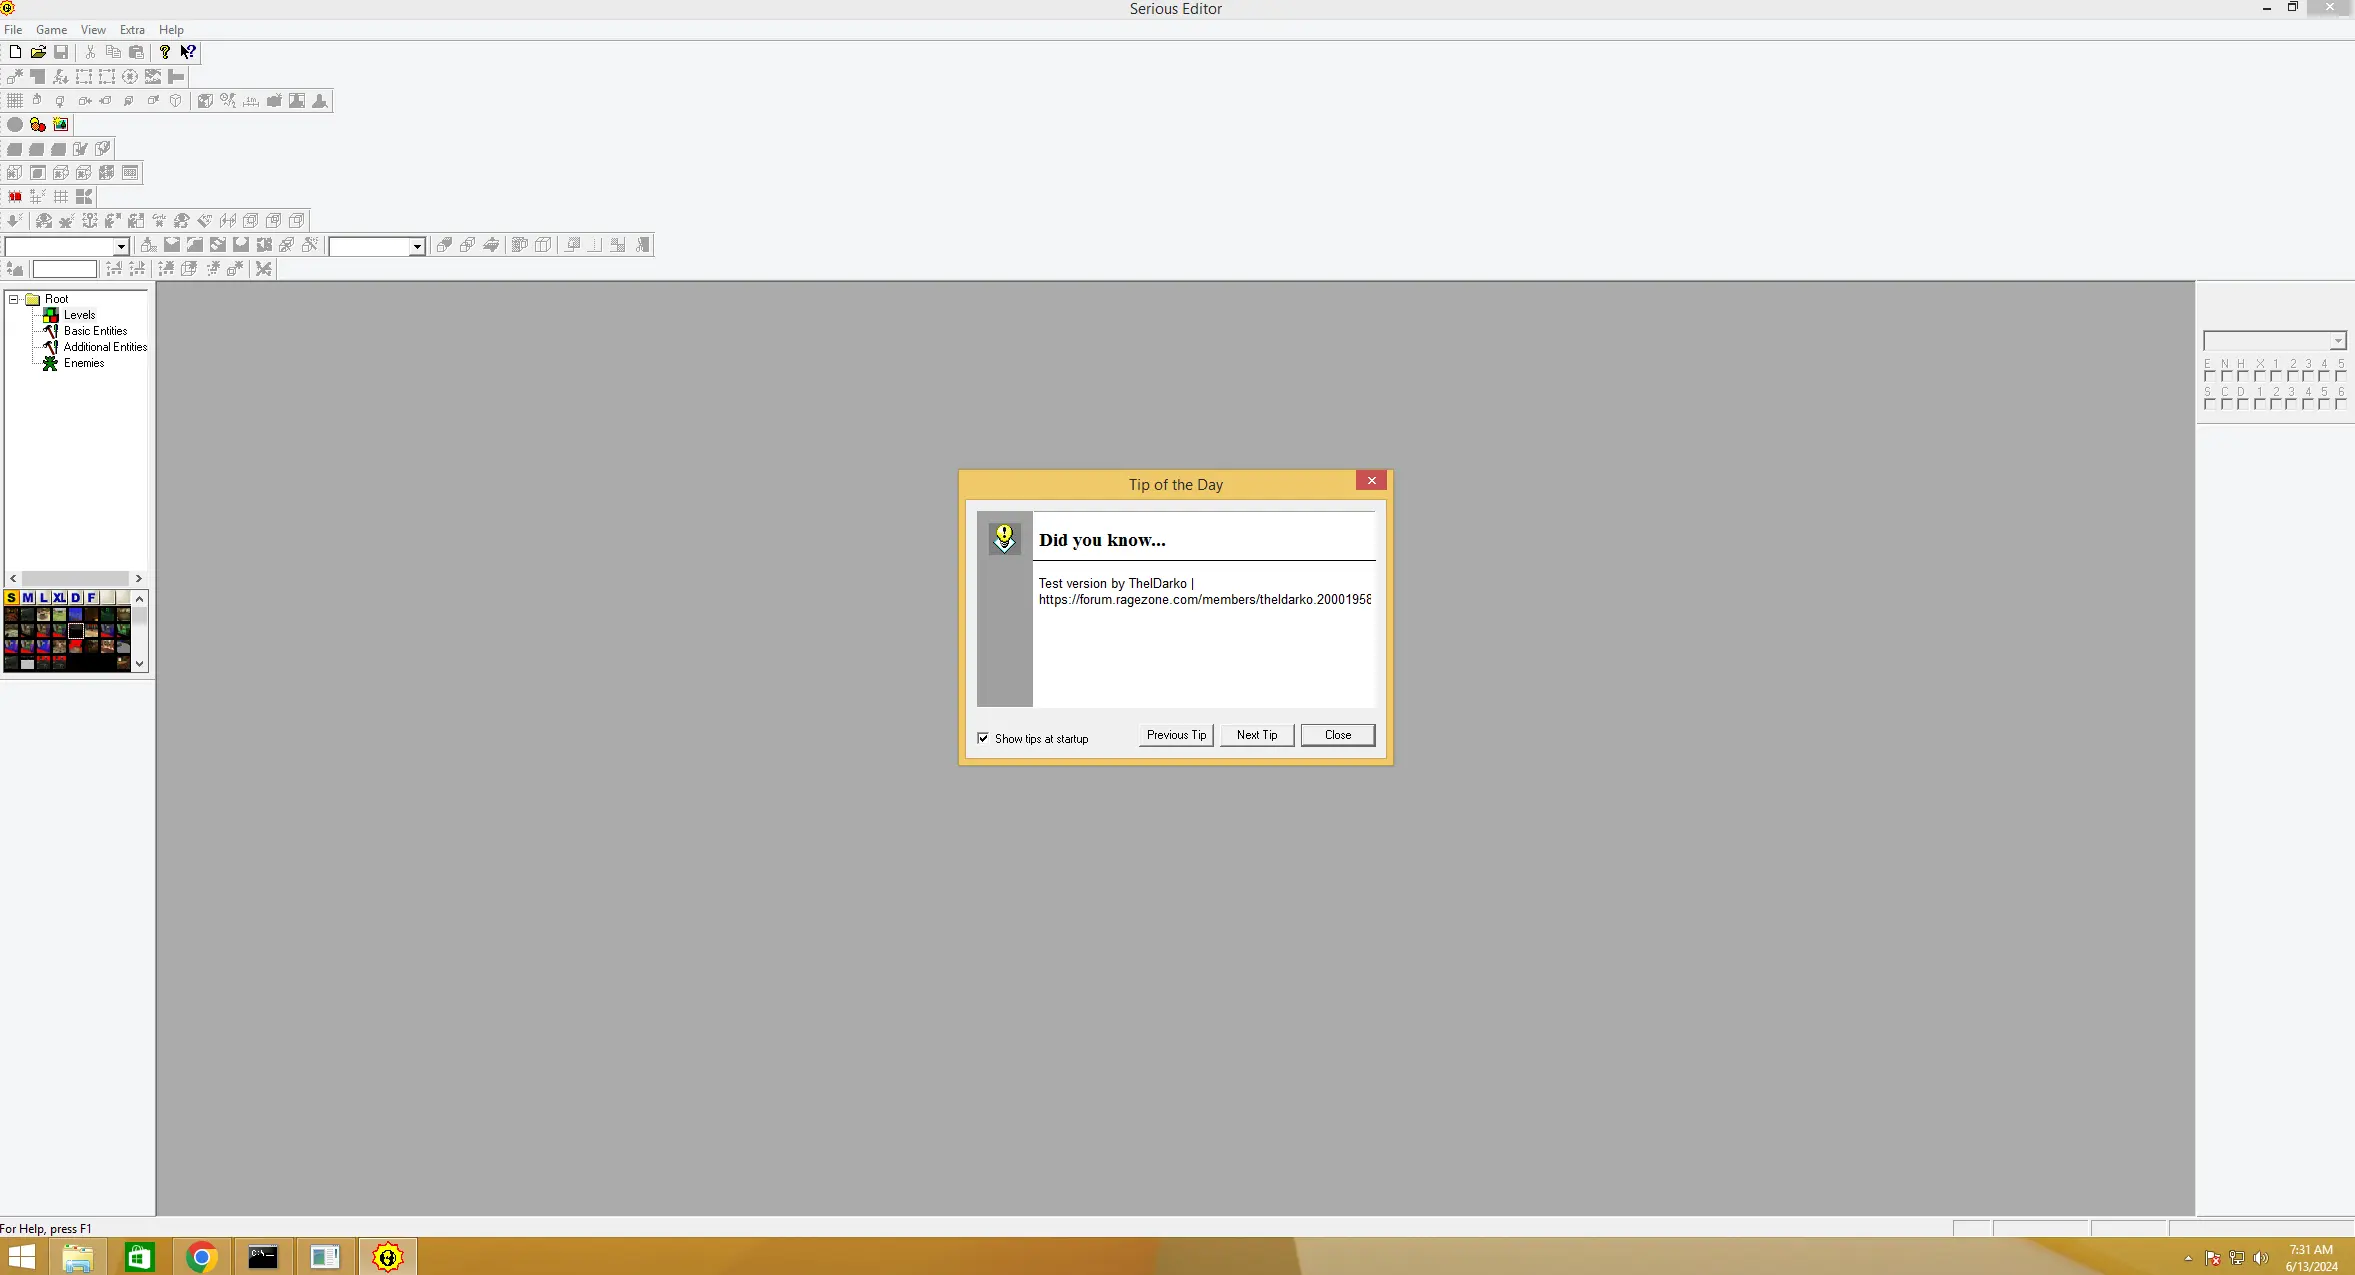Click the 1m ruler measurement icon
2355x1275 pixels.
pyautogui.click(x=251, y=101)
